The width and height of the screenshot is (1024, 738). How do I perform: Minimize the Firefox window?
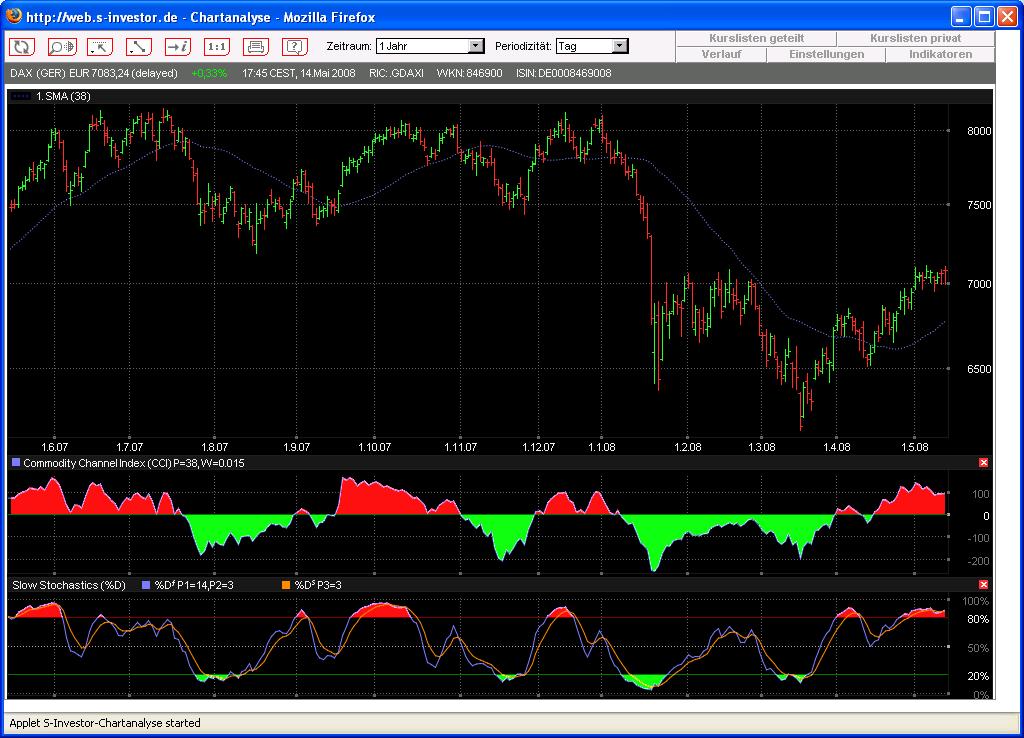pos(961,16)
